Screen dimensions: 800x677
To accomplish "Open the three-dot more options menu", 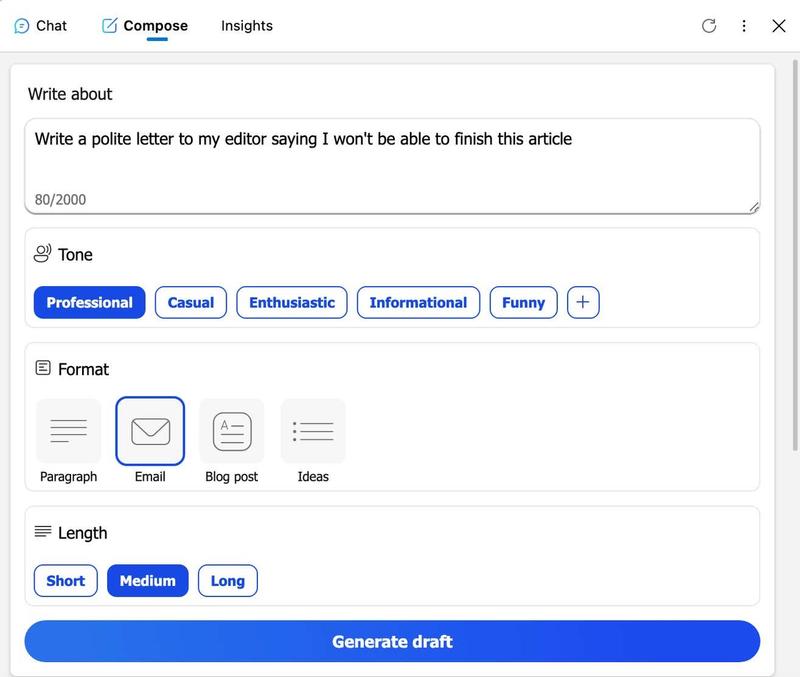I will (744, 26).
